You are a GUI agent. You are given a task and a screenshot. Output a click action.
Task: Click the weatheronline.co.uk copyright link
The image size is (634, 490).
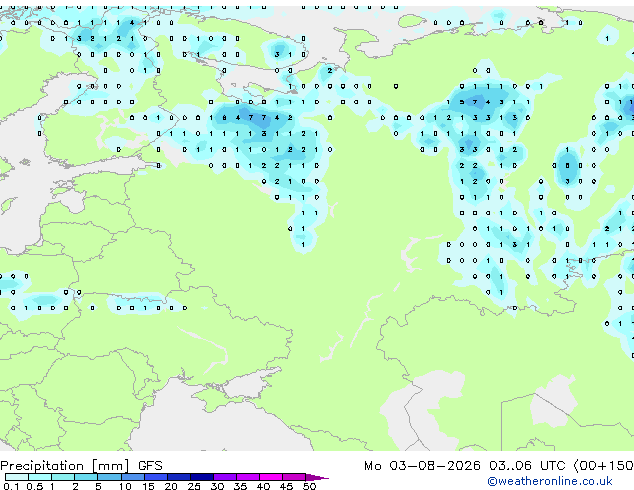pos(550,481)
